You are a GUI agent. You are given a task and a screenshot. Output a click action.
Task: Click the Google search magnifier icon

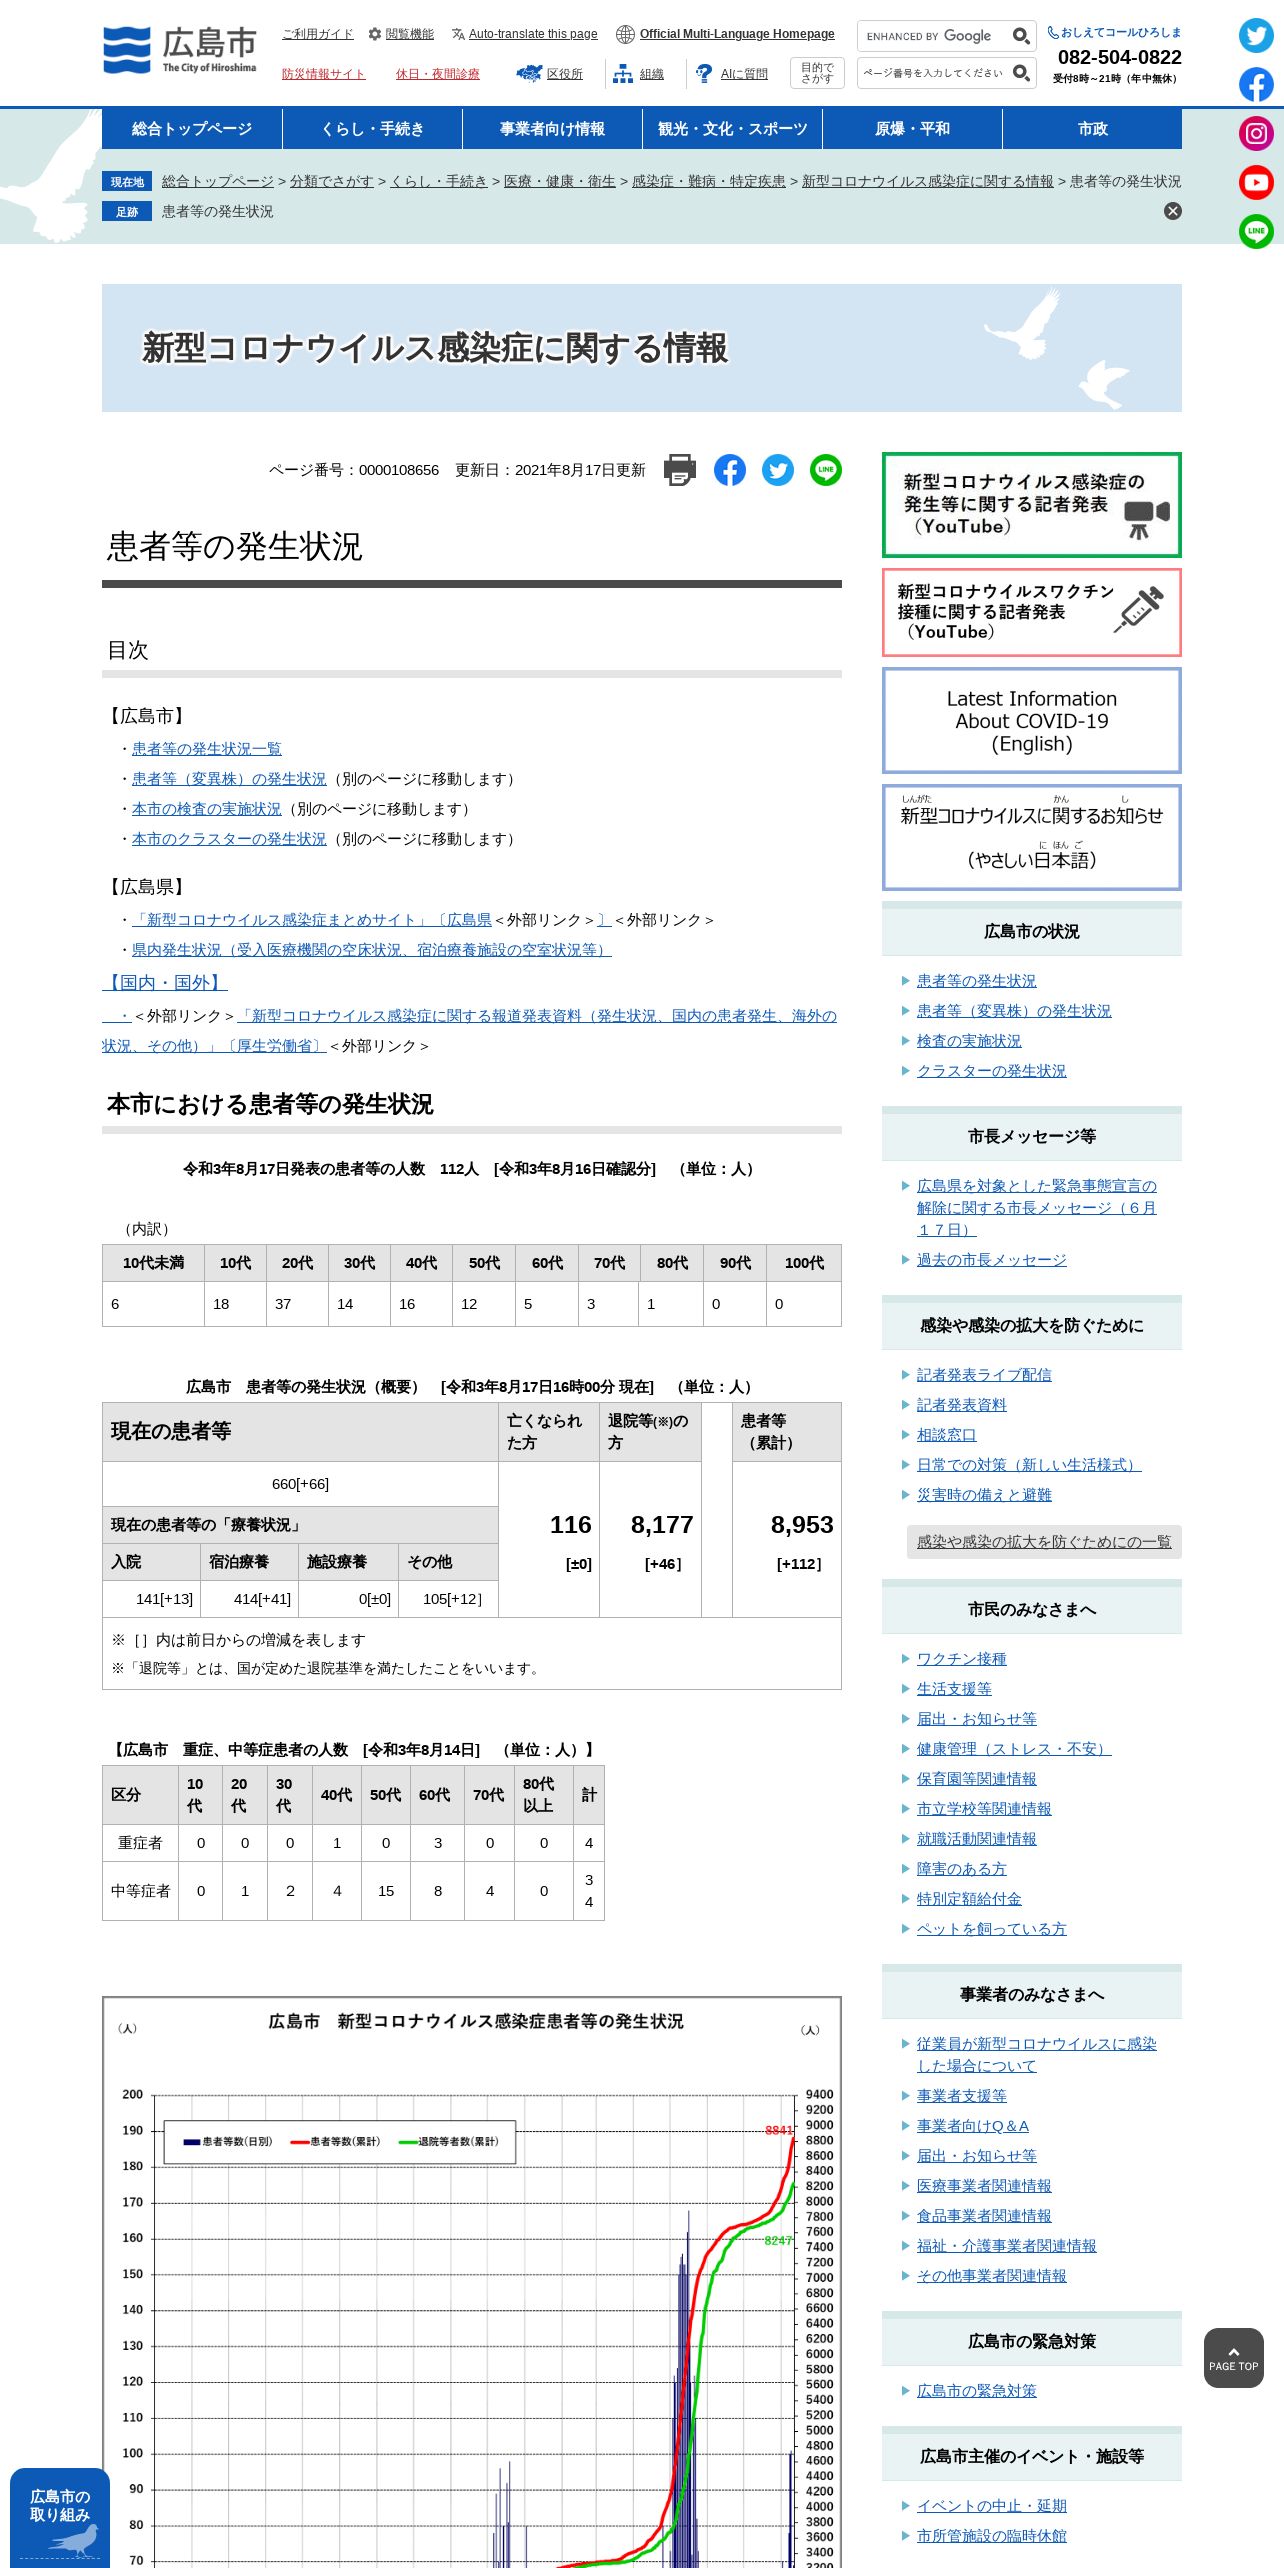(1021, 36)
